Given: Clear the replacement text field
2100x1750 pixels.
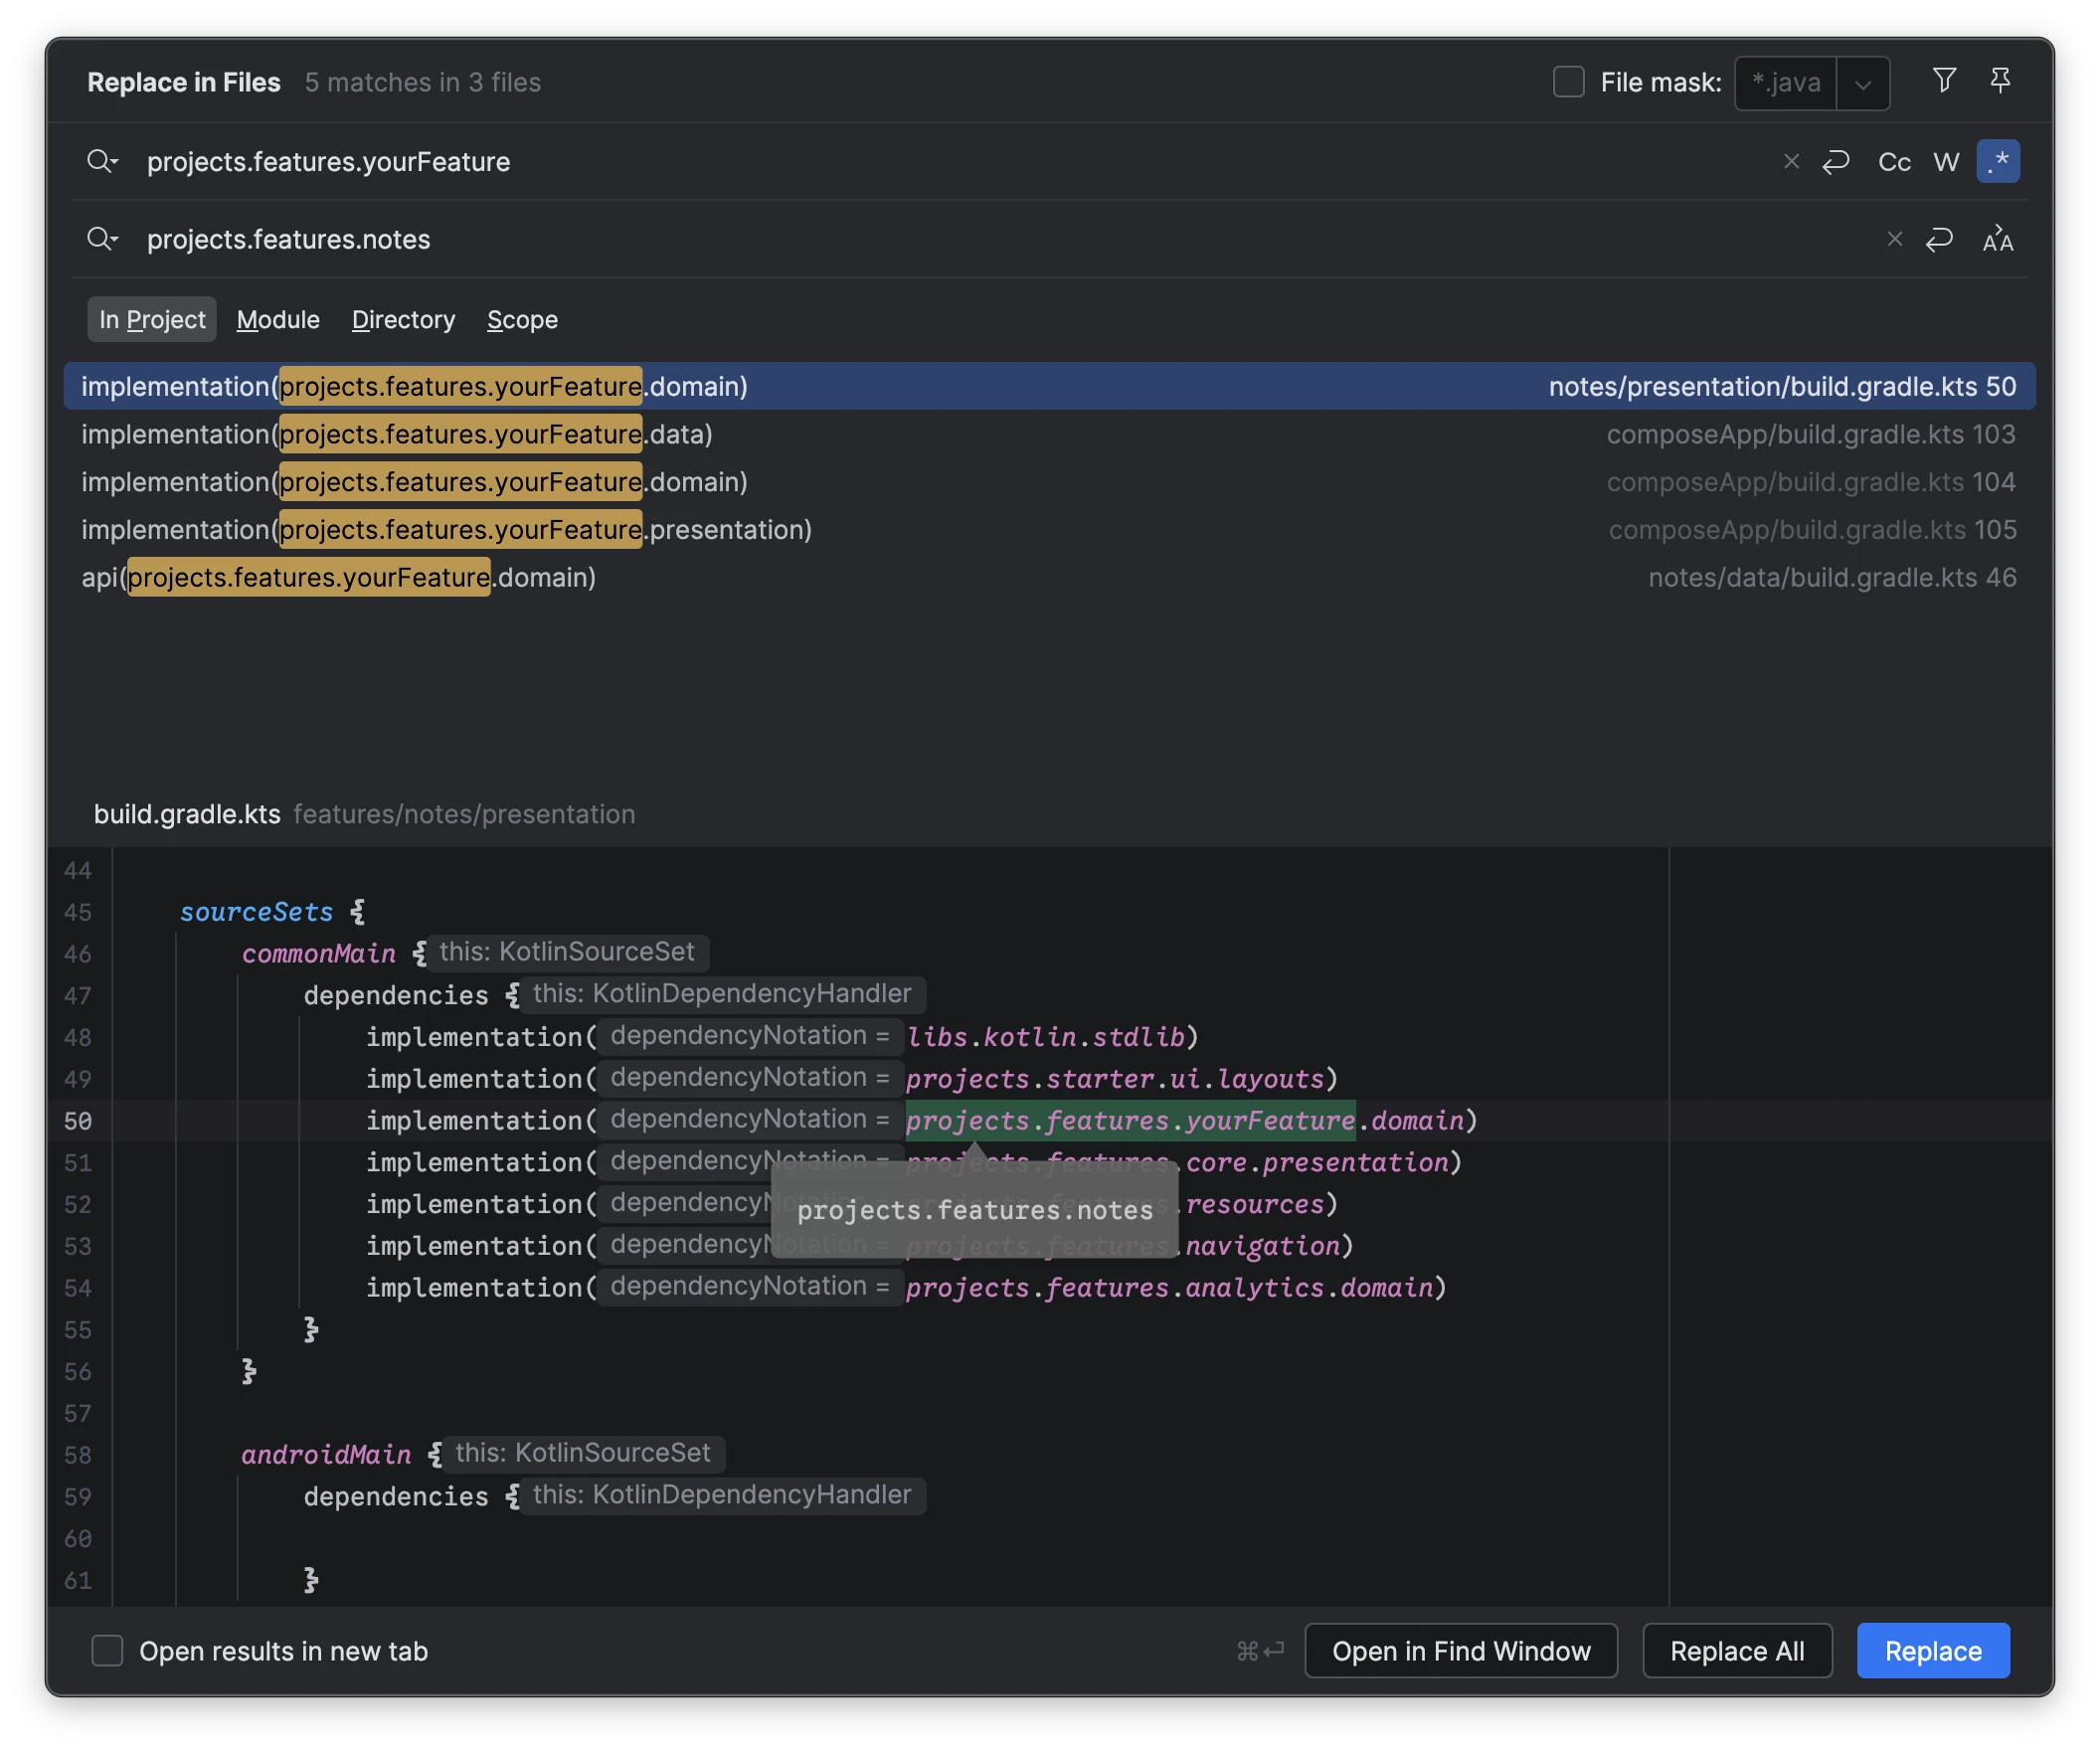Looking at the screenshot, I should click(1894, 239).
